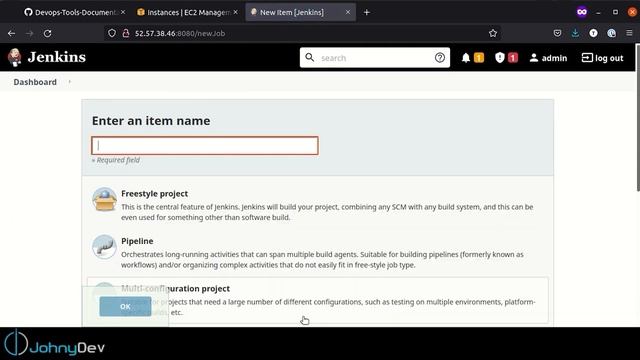Screen dimensions: 640x360
Task: Open the browser downloads icon
Action: coord(575,33)
